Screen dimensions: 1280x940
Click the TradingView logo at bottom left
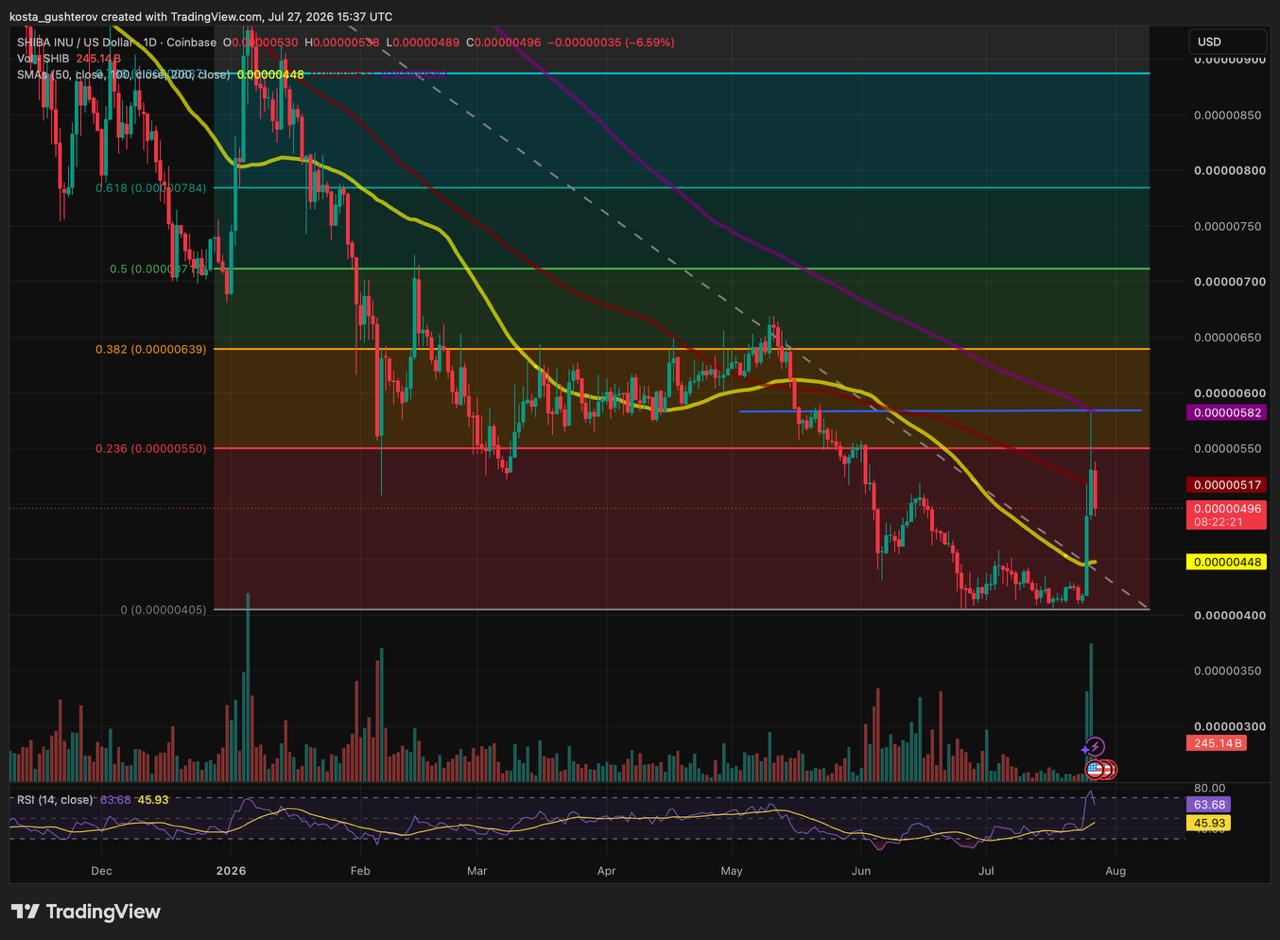pos(85,911)
